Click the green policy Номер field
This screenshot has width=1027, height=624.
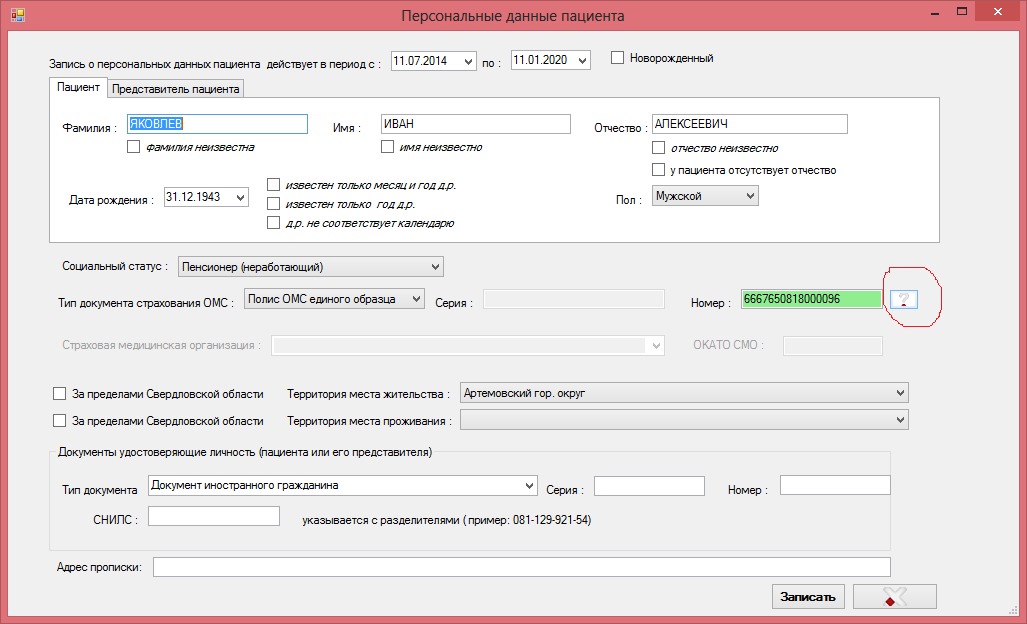812,299
